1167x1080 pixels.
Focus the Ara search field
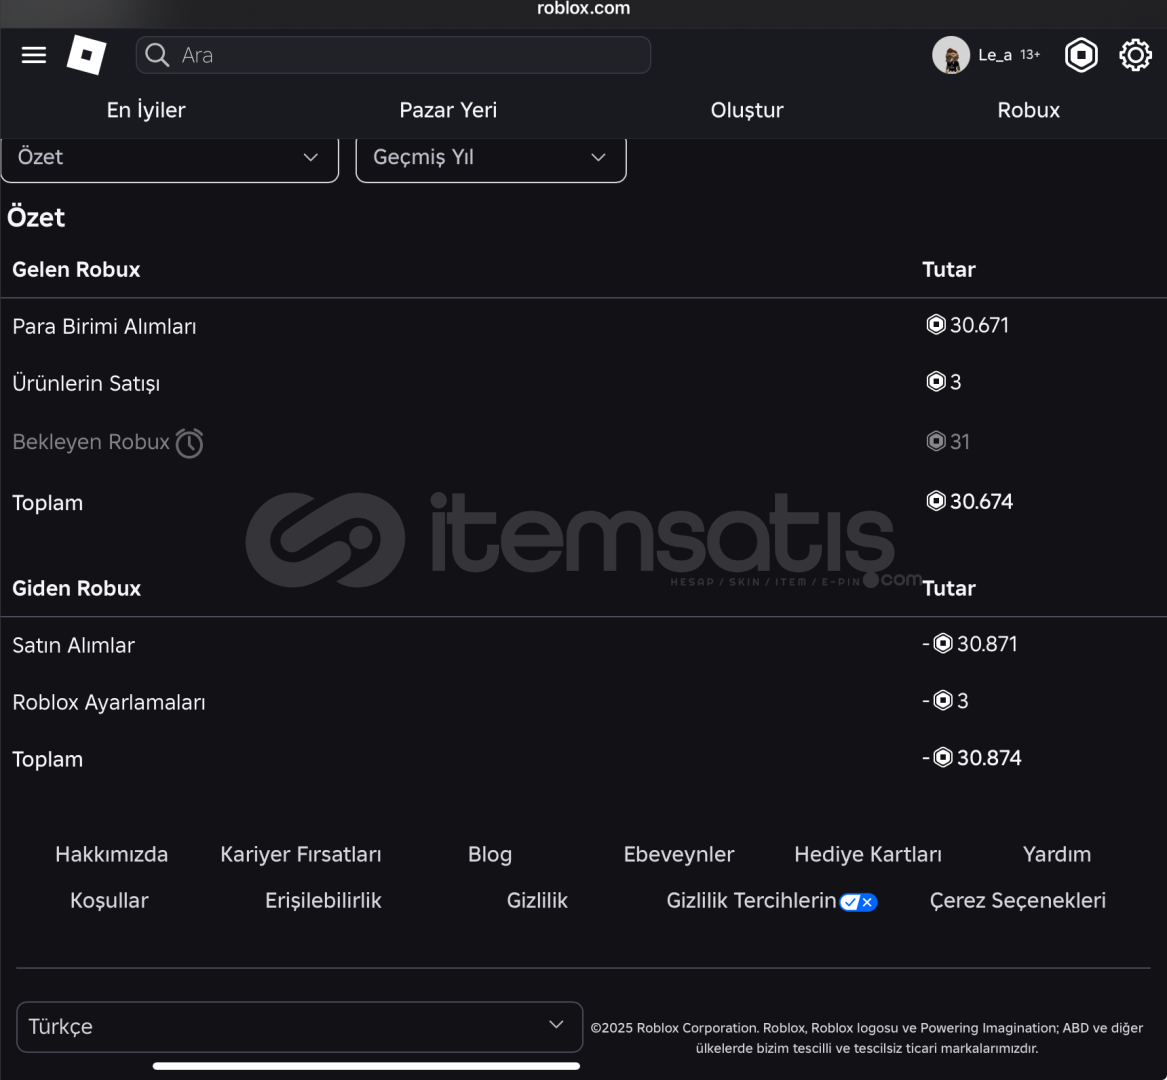pyautogui.click(x=393, y=55)
